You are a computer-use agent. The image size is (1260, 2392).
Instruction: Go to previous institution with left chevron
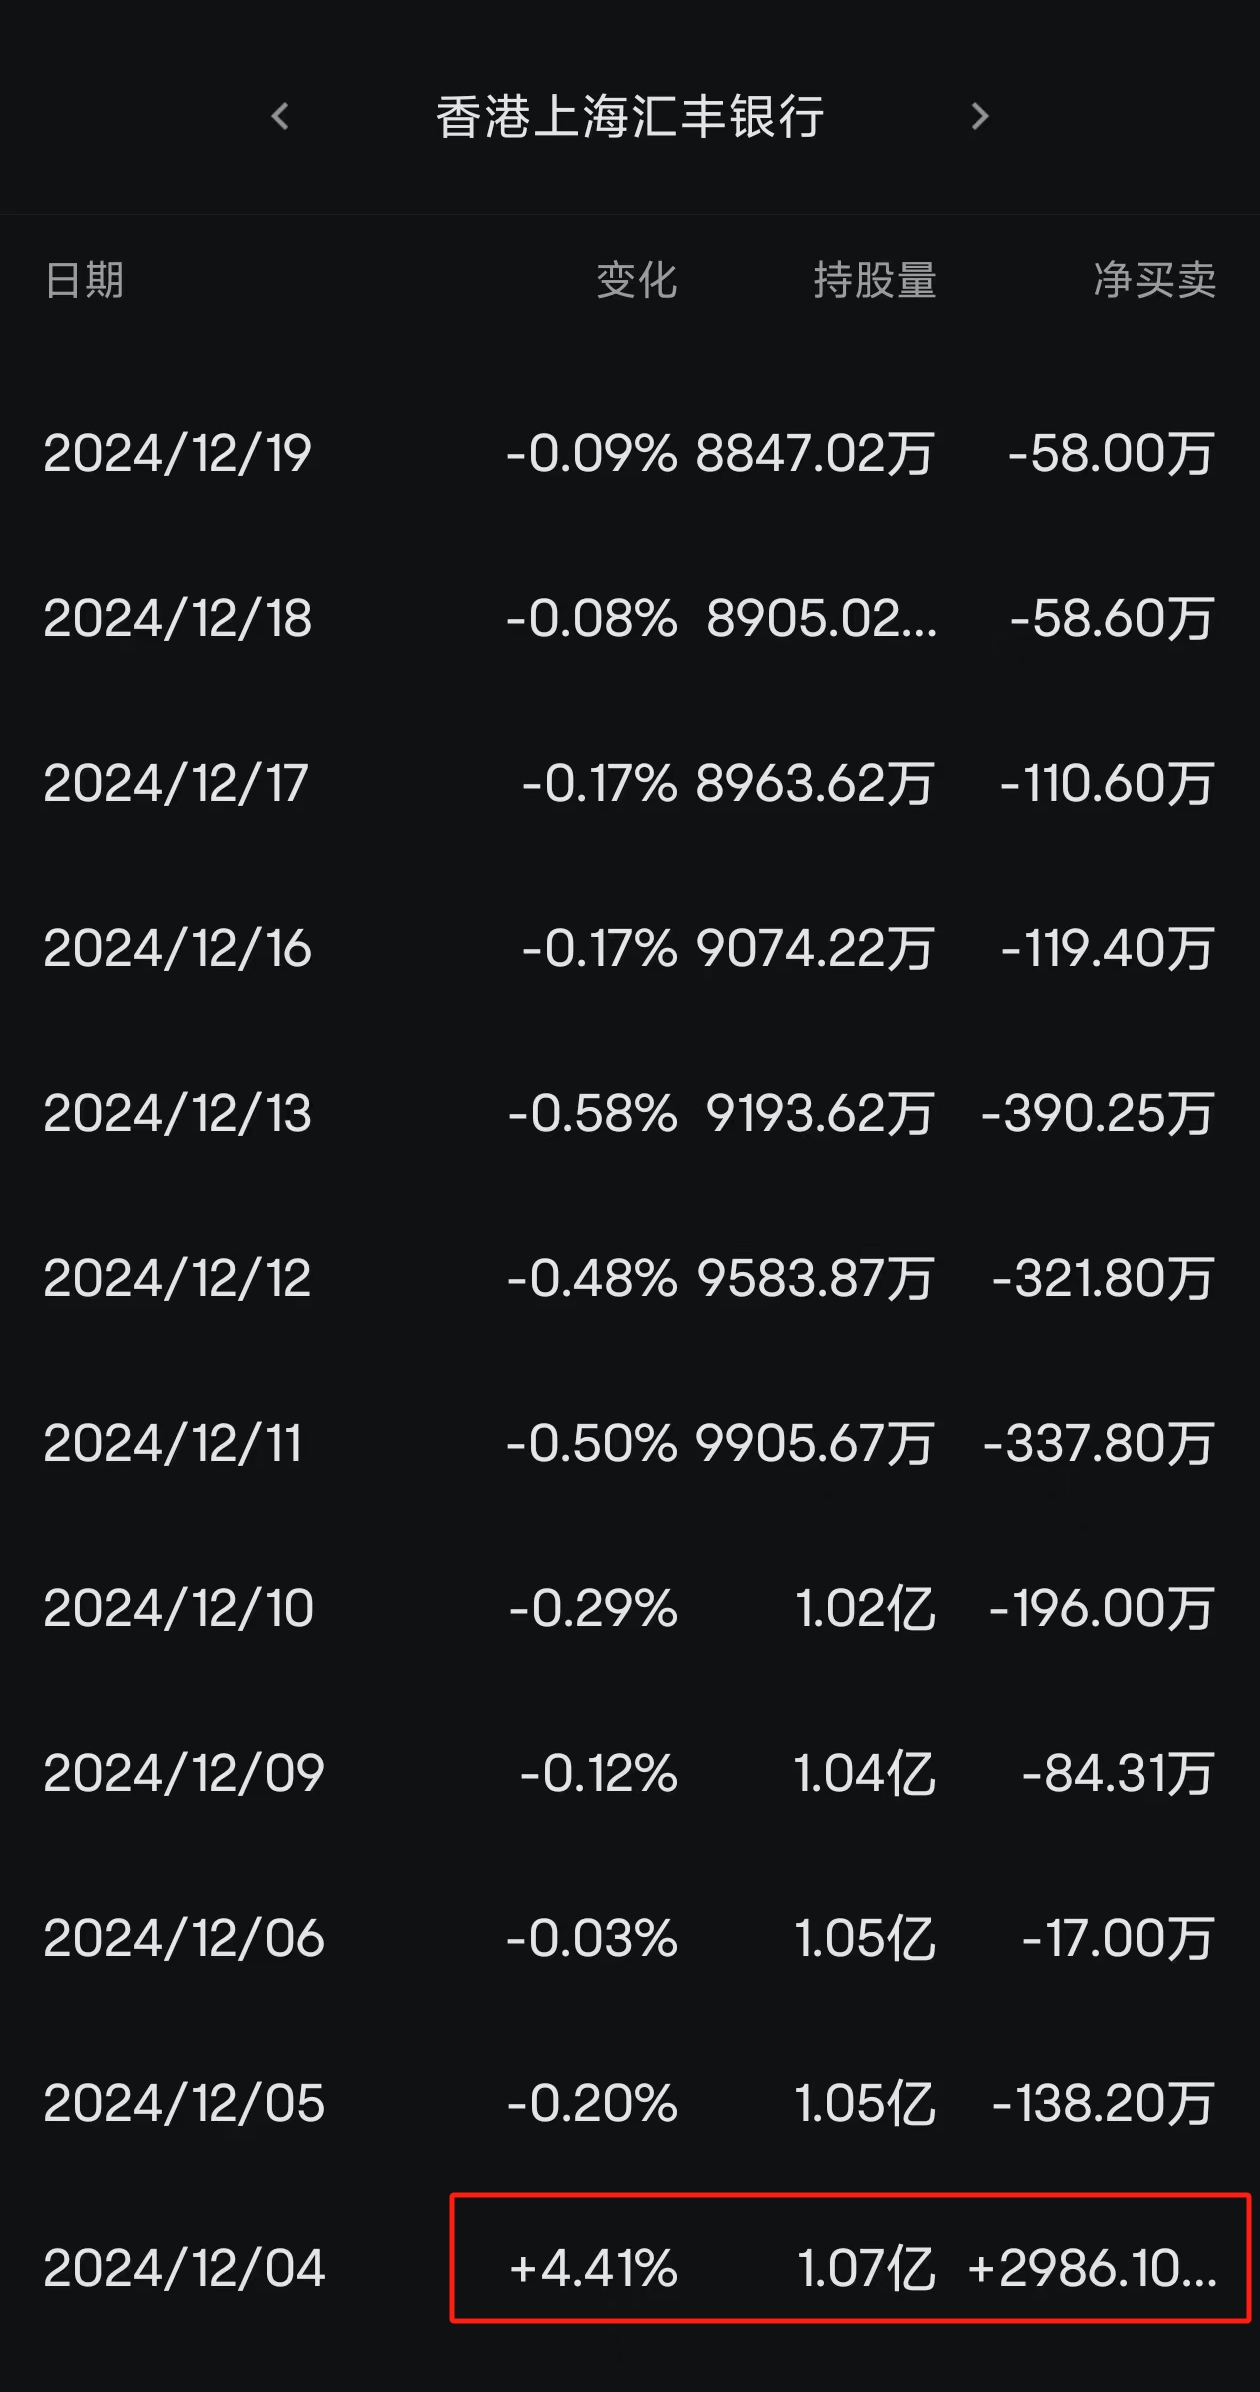click(x=281, y=117)
